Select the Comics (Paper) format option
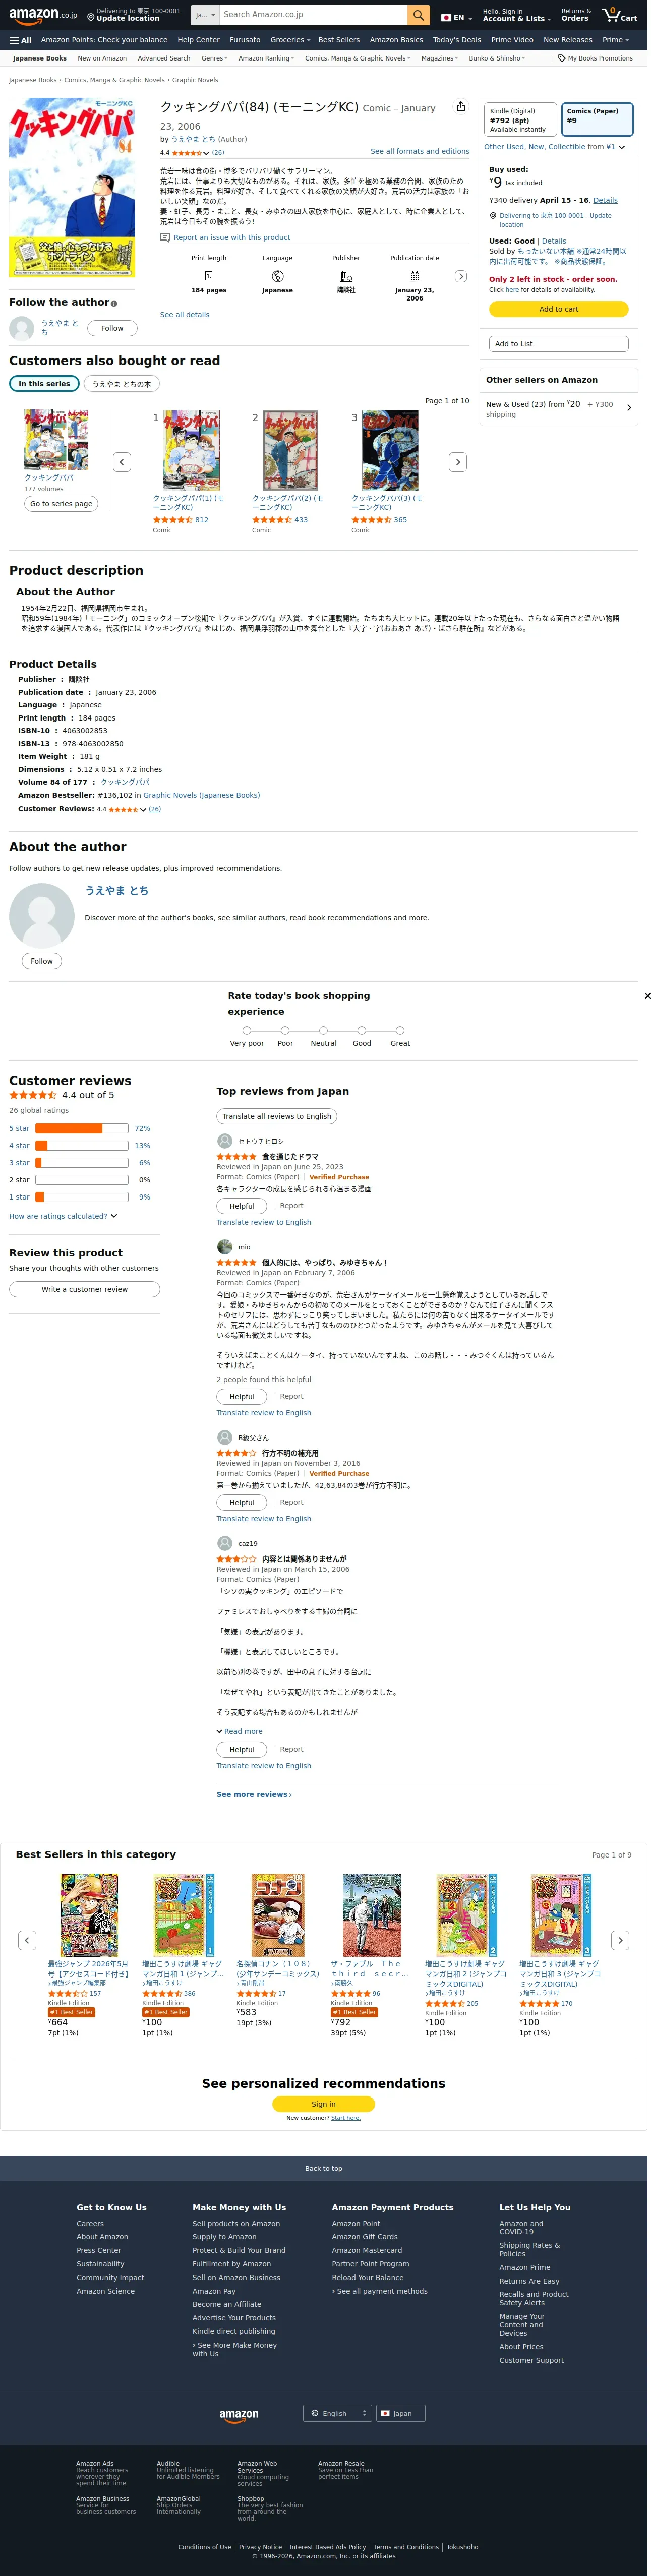Viewport: 651px width, 2576px height. click(597, 120)
